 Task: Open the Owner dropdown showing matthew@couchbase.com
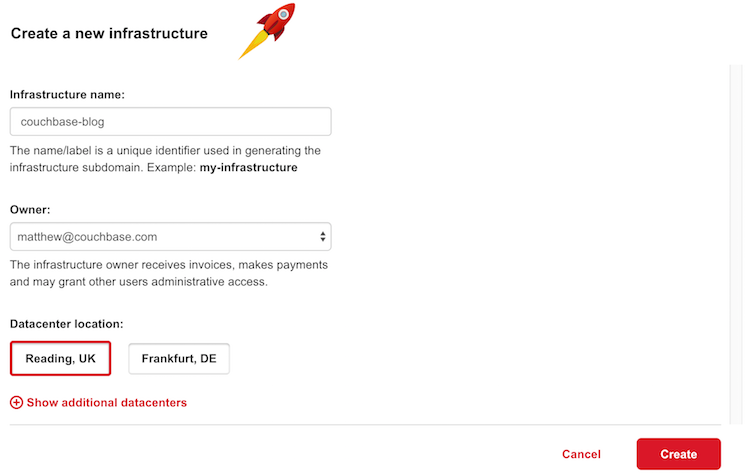pyautogui.click(x=170, y=237)
